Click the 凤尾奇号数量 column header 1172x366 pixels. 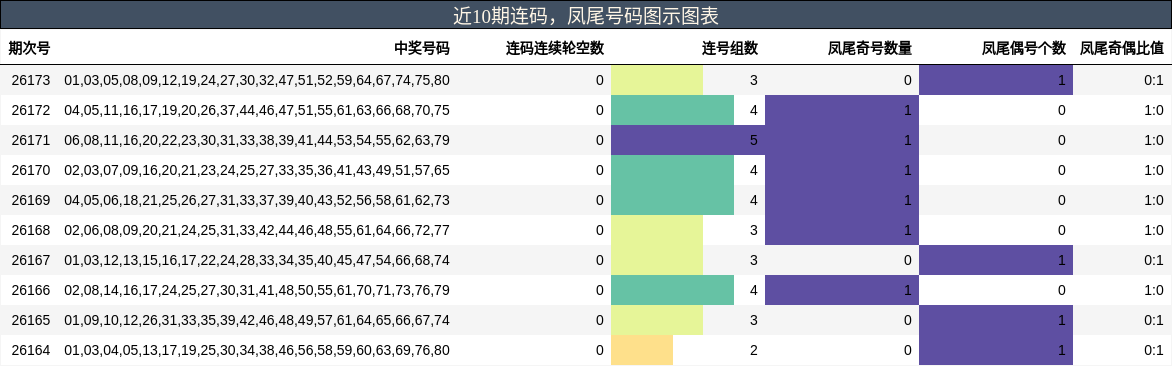click(x=870, y=49)
